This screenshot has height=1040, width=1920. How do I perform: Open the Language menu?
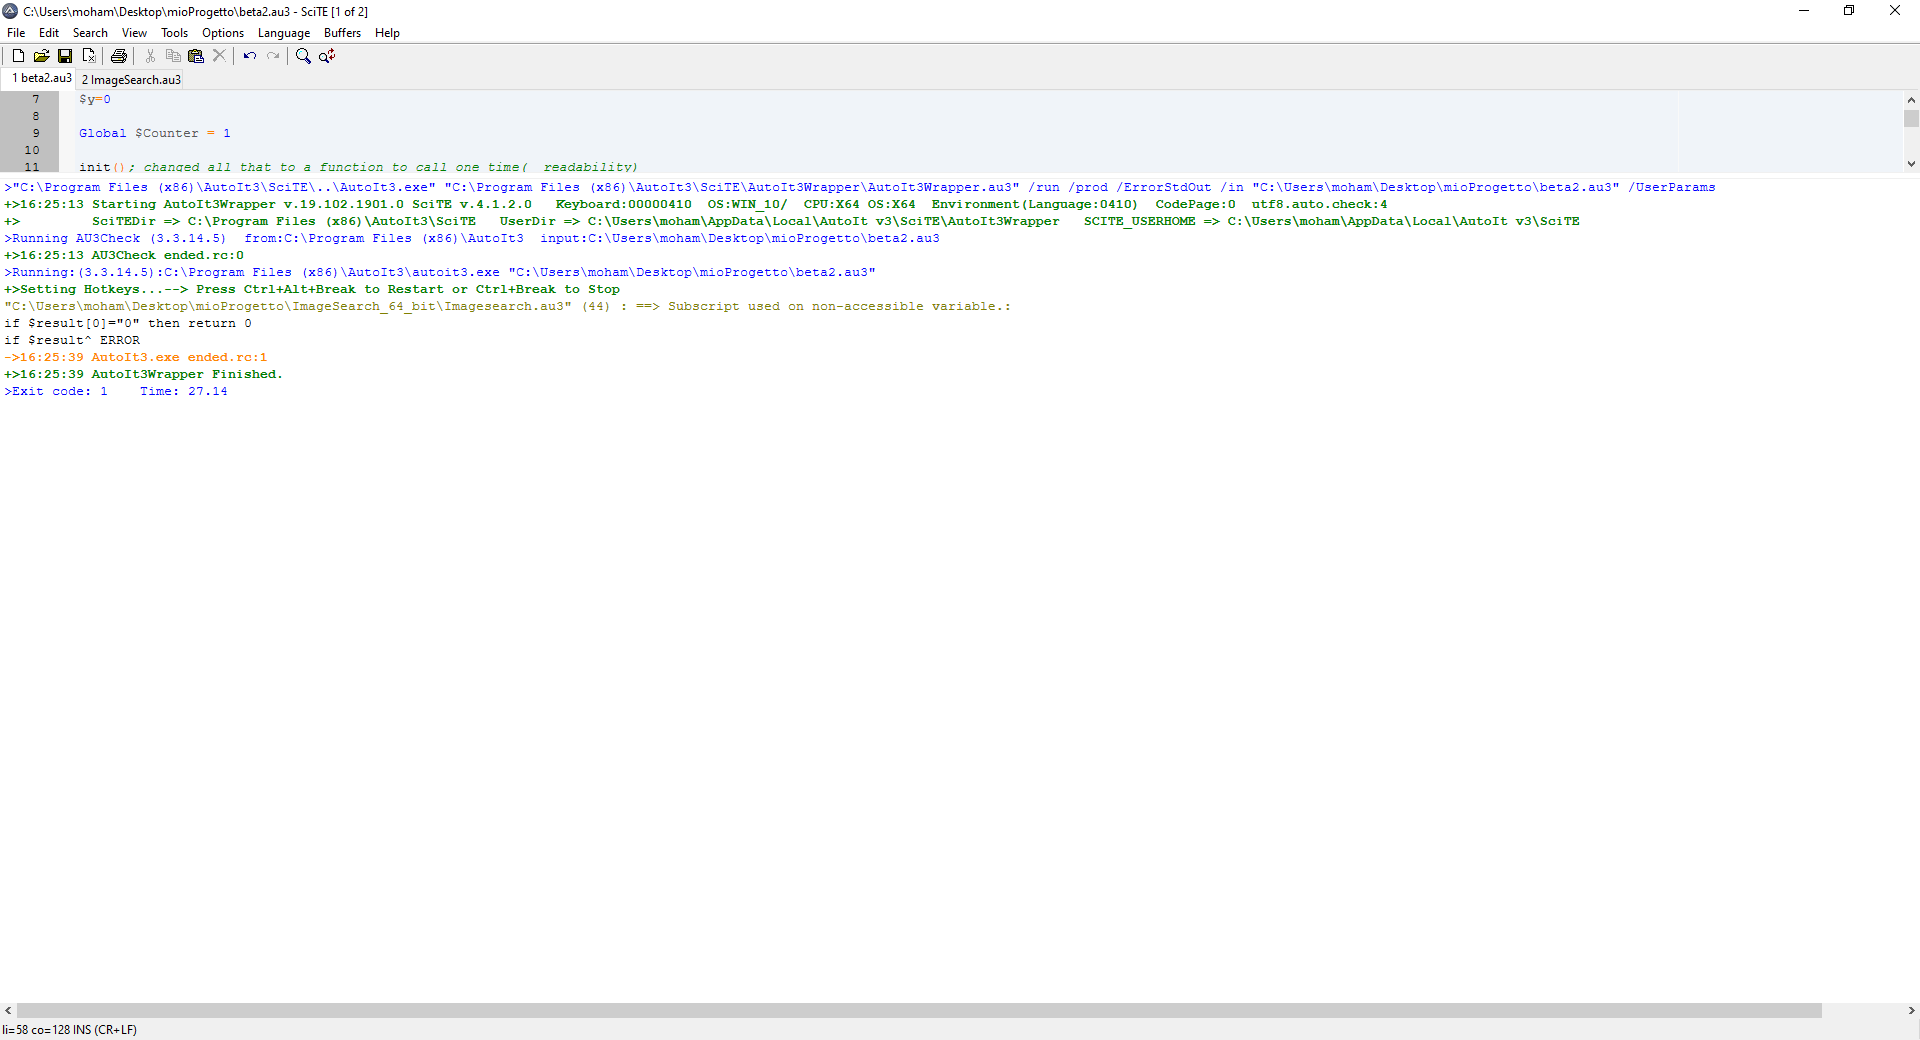(284, 33)
